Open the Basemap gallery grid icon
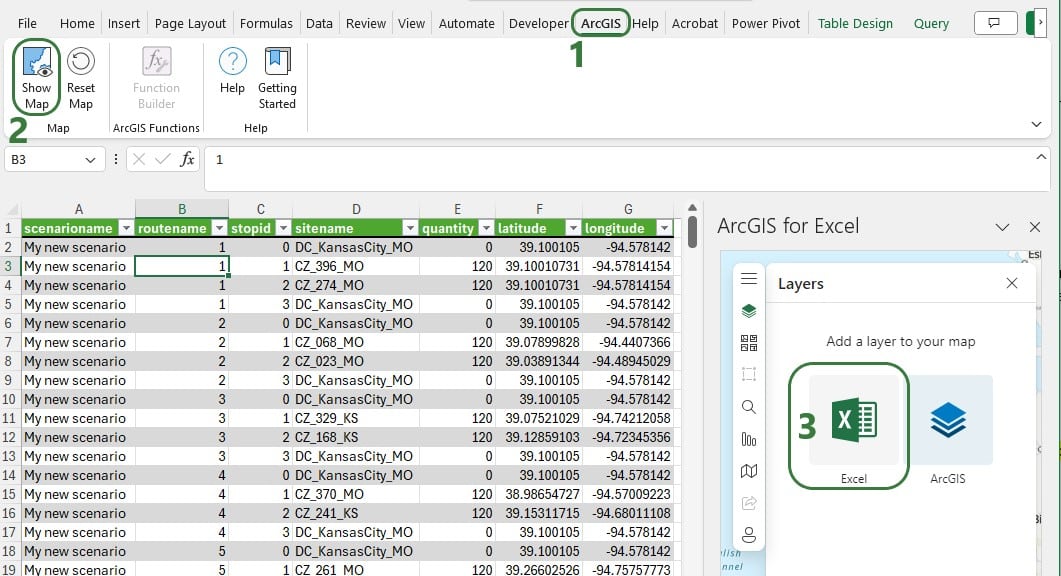 coord(749,343)
